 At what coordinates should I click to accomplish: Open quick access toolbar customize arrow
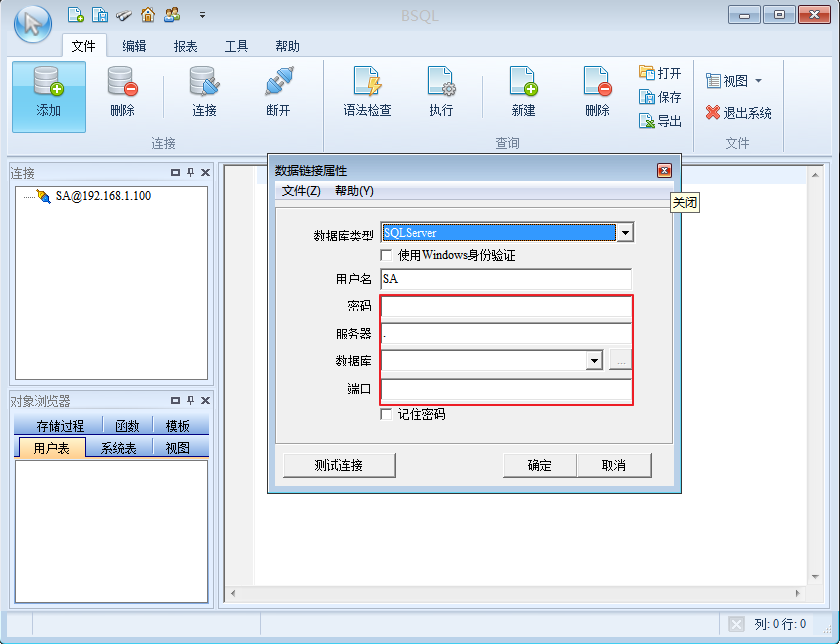[202, 15]
